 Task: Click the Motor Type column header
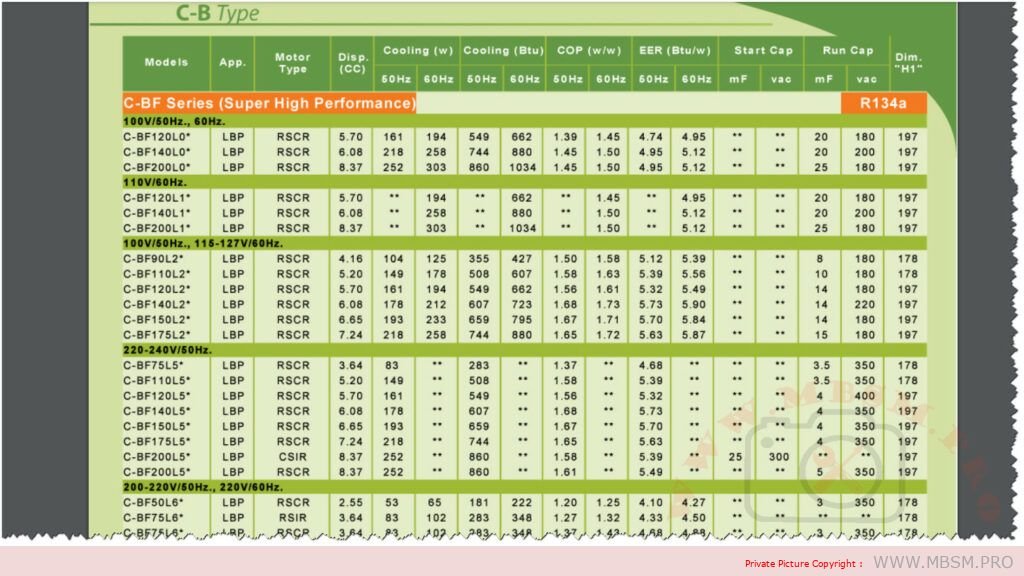pos(292,63)
